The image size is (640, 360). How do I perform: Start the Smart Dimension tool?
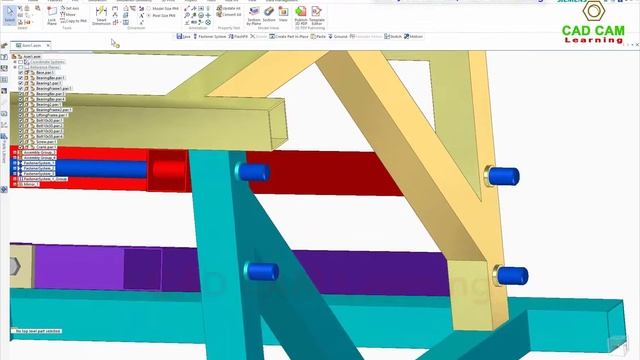101,16
